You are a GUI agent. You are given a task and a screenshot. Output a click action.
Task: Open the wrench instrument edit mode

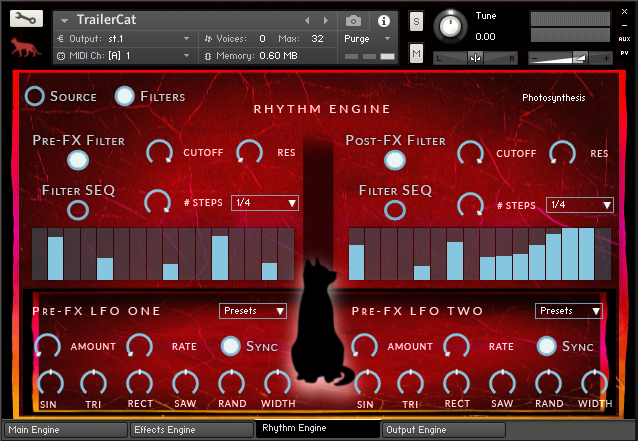click(26, 19)
